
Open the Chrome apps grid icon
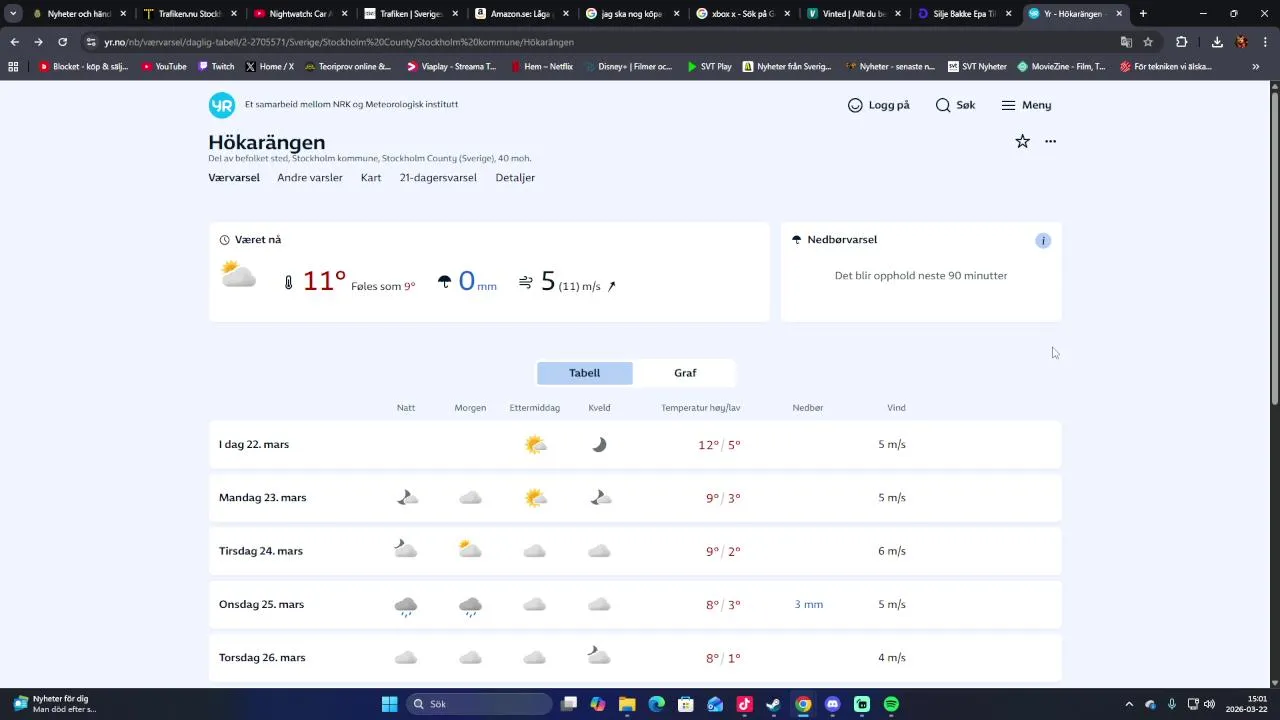13,67
